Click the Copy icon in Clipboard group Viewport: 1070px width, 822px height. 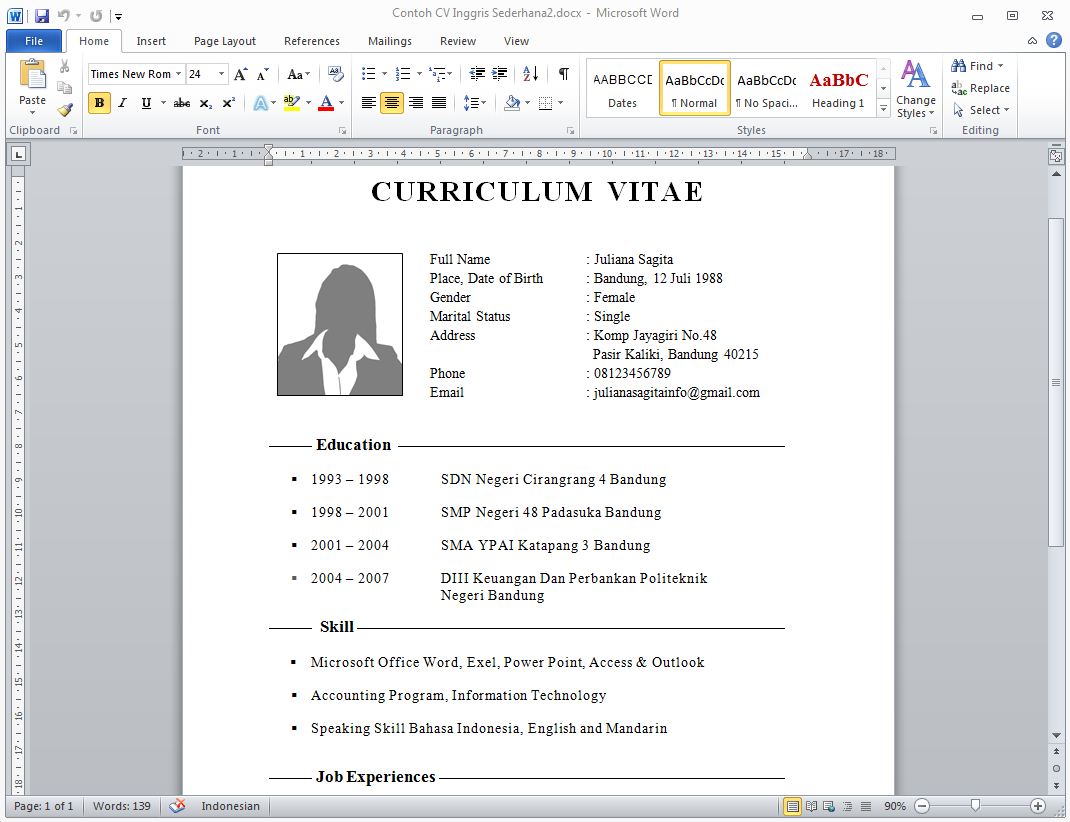65,87
